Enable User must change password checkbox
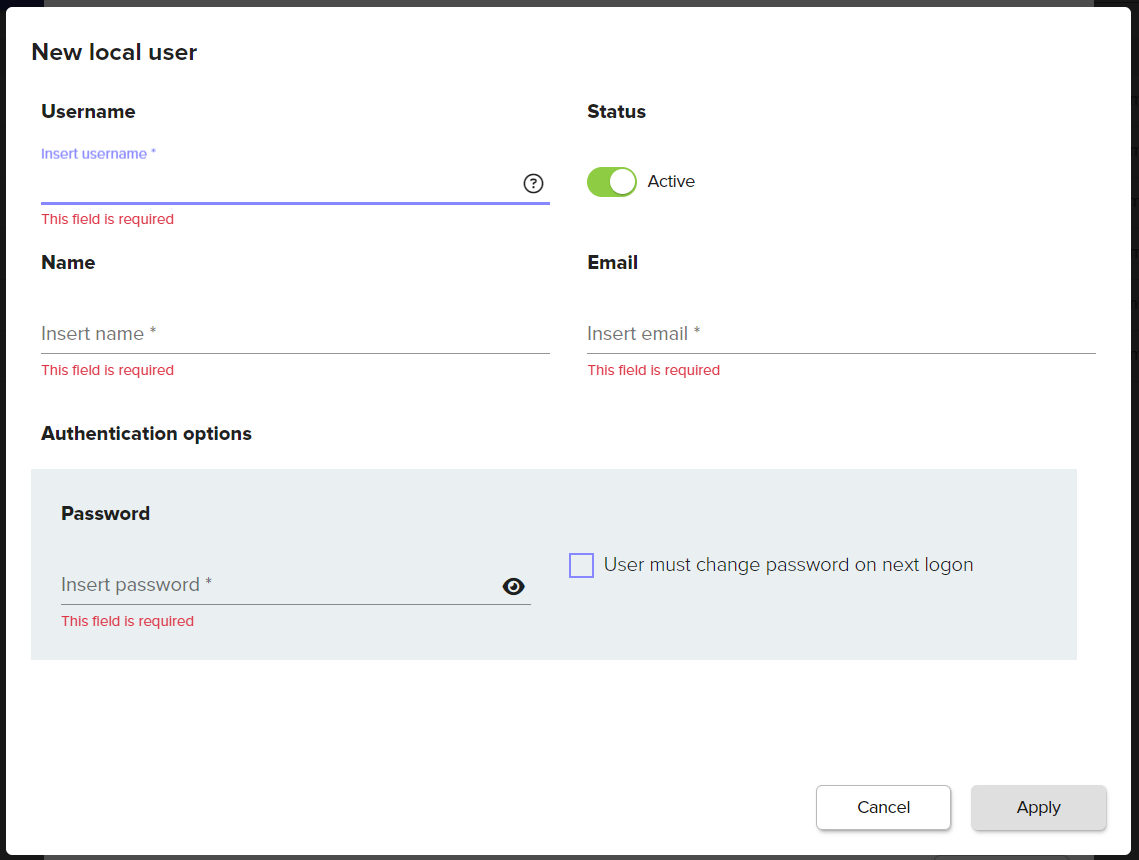 click(x=581, y=566)
